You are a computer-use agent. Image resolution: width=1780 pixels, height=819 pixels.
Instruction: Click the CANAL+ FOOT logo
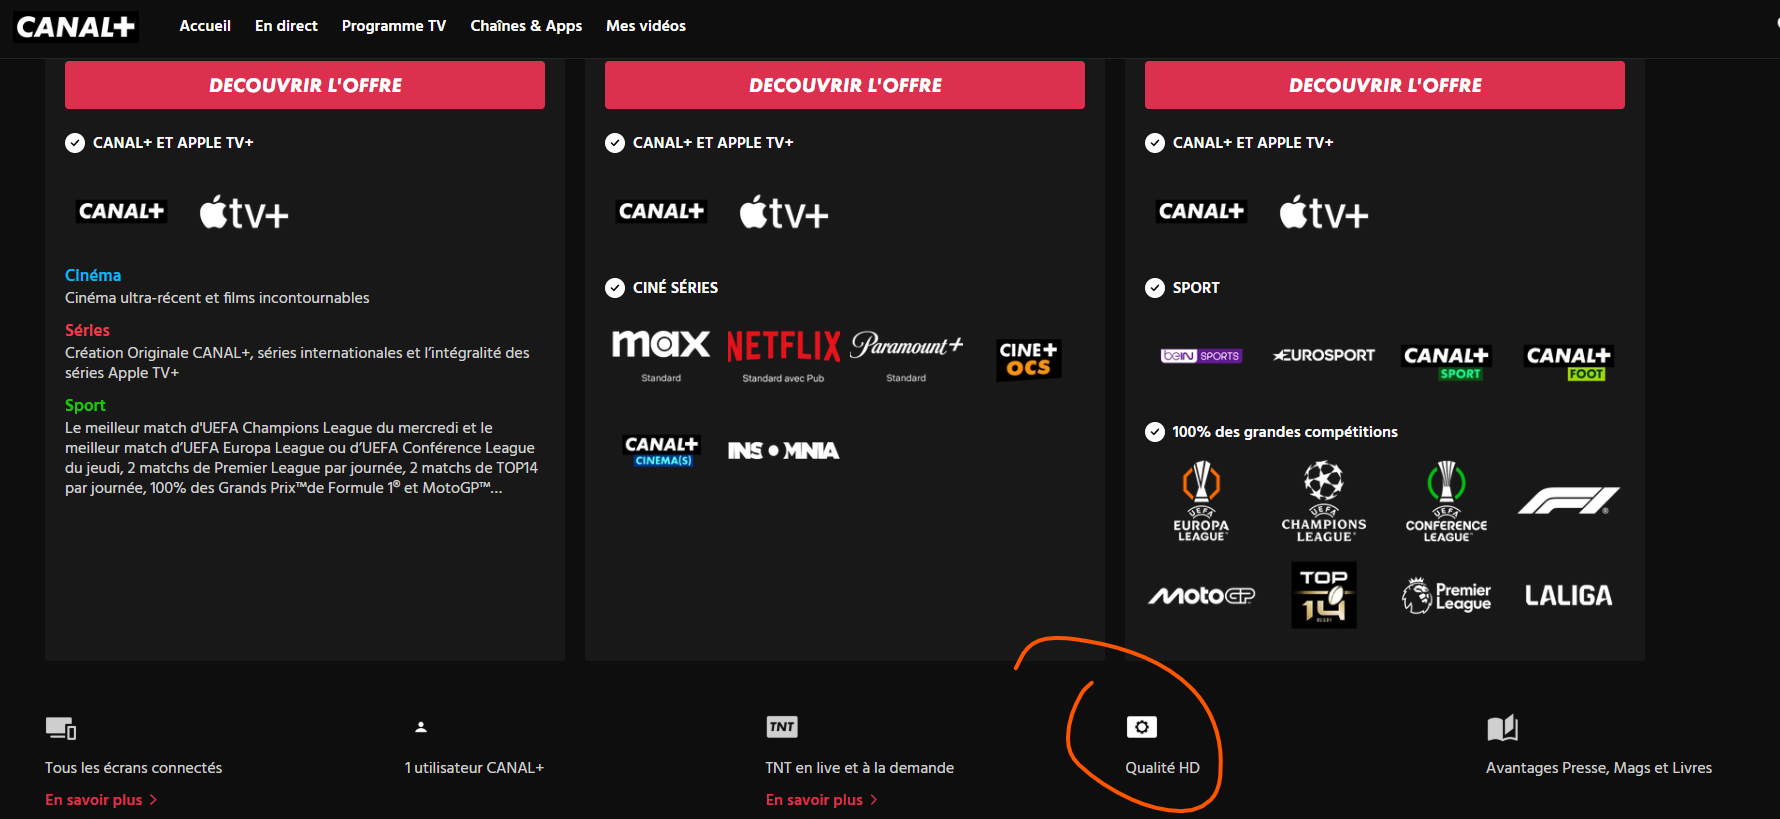[x=1568, y=362]
